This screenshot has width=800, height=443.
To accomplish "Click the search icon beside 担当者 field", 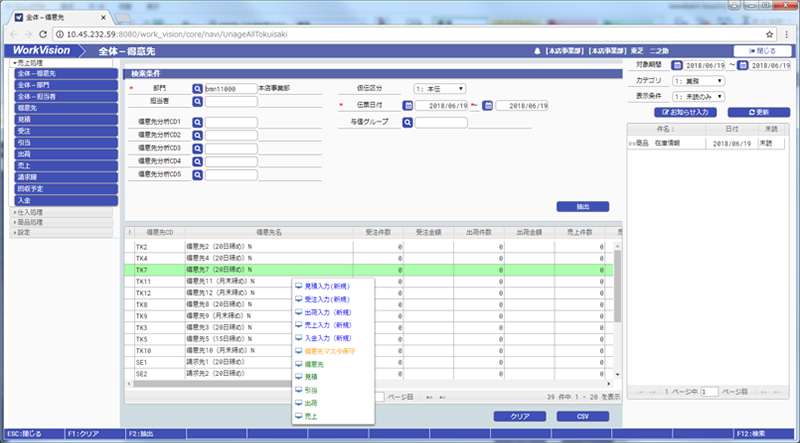I will click(197, 102).
